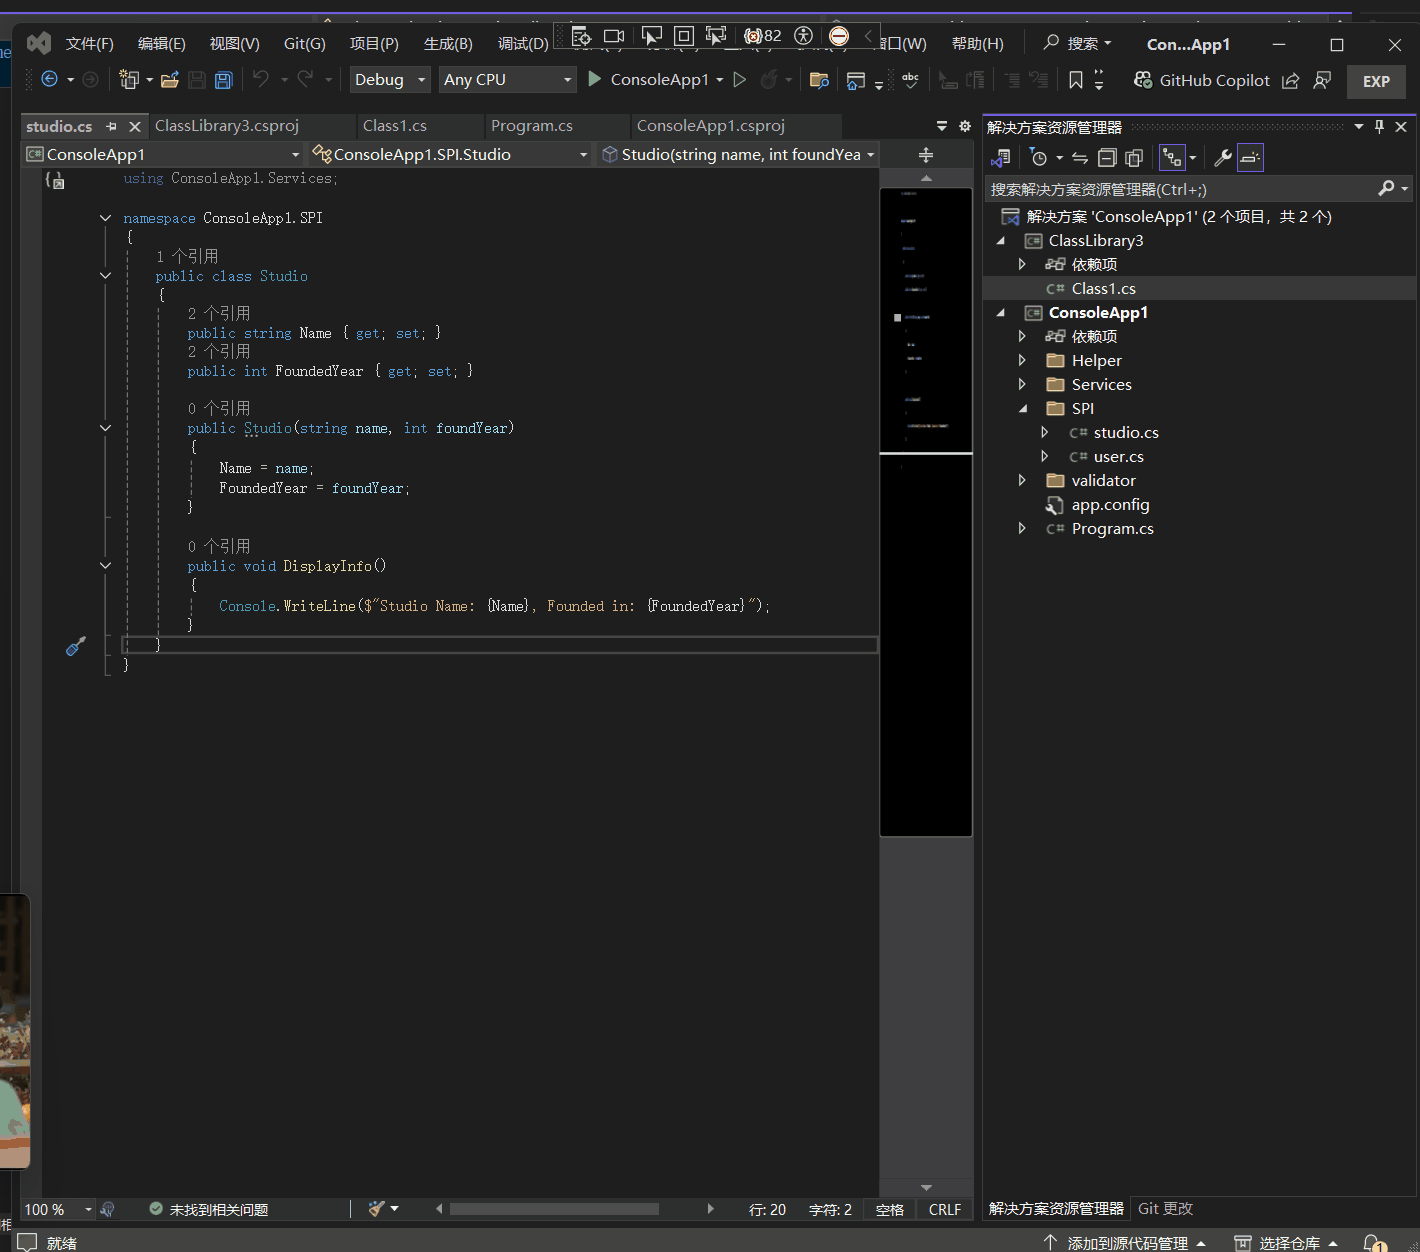
Task: Click the EXP button
Action: point(1376,81)
